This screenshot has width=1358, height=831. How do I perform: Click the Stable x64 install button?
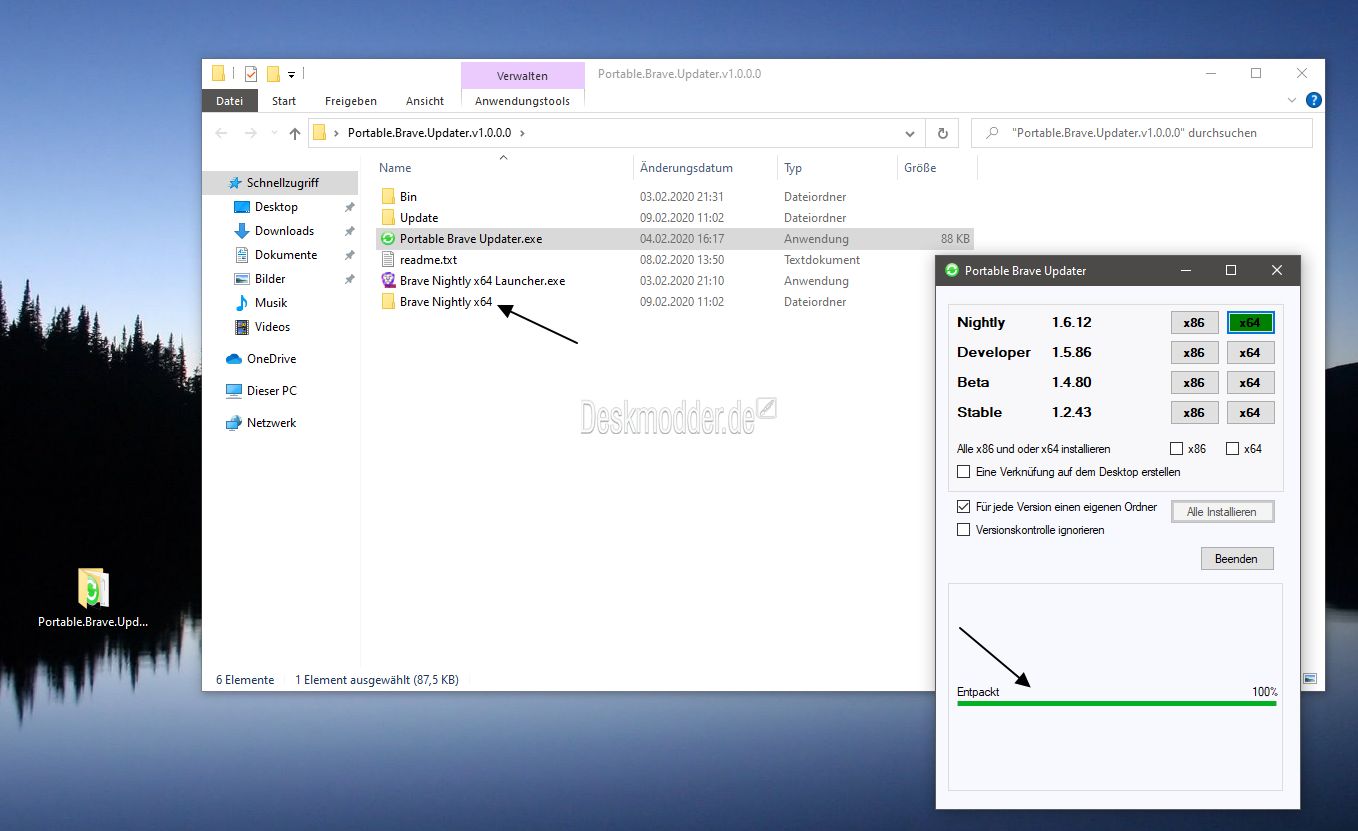(x=1250, y=412)
